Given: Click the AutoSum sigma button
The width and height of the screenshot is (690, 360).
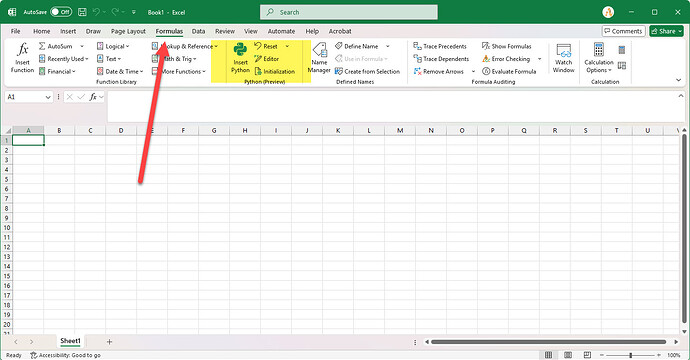Looking at the screenshot, I should 55,46.
